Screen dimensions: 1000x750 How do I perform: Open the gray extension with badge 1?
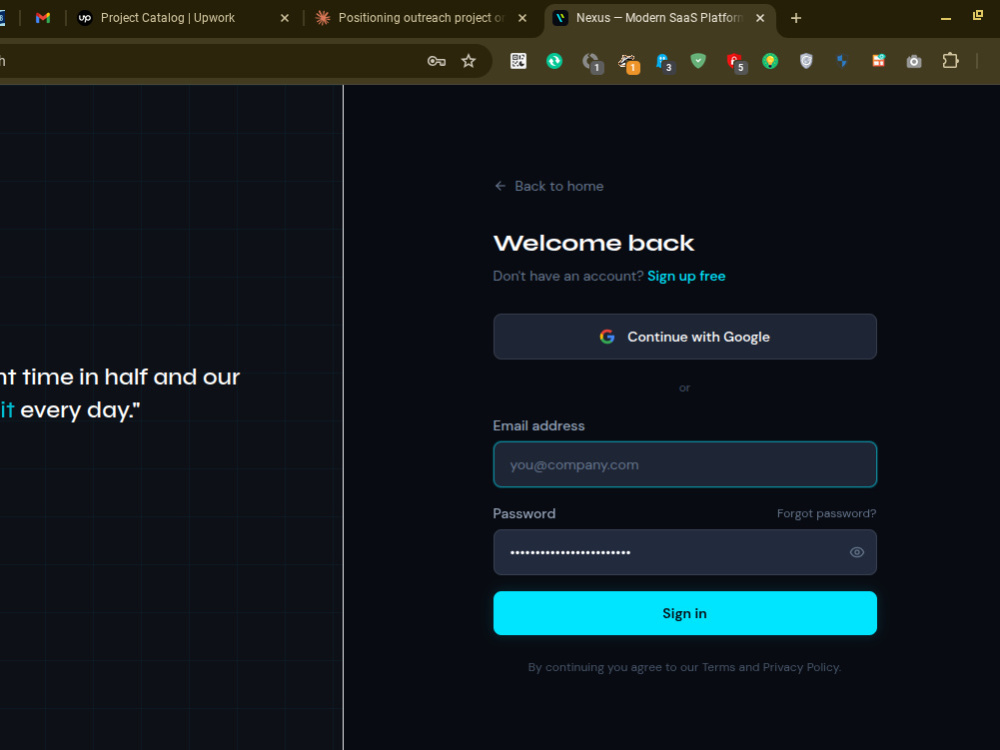[x=592, y=62]
